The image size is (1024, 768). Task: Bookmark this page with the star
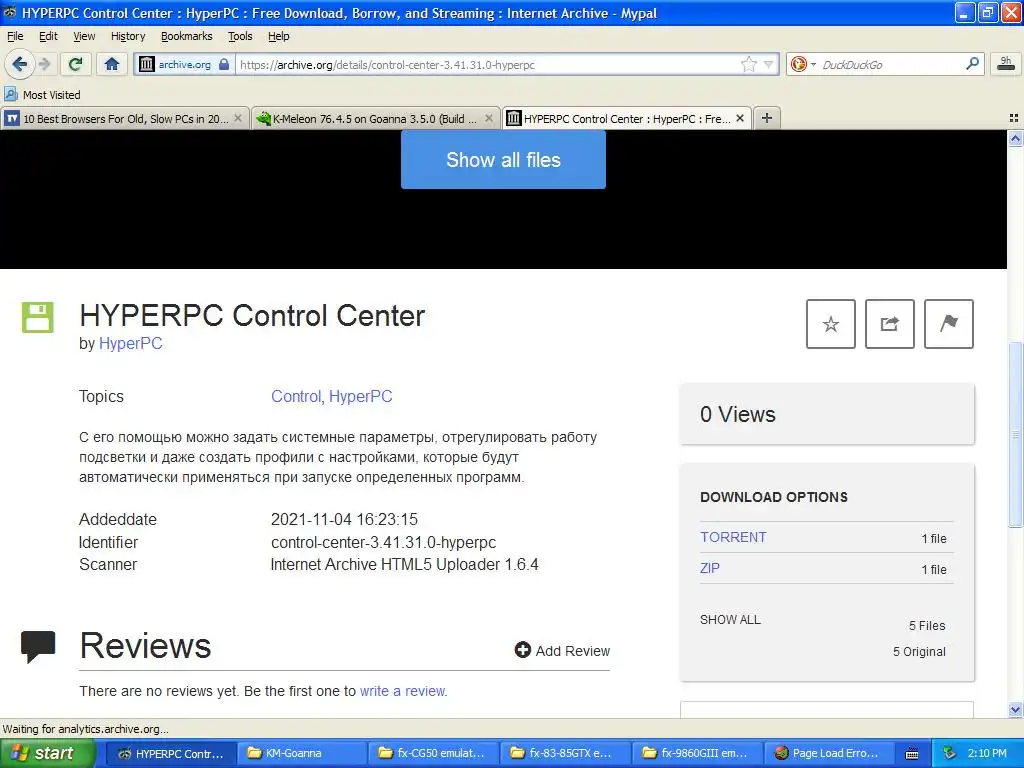748,64
